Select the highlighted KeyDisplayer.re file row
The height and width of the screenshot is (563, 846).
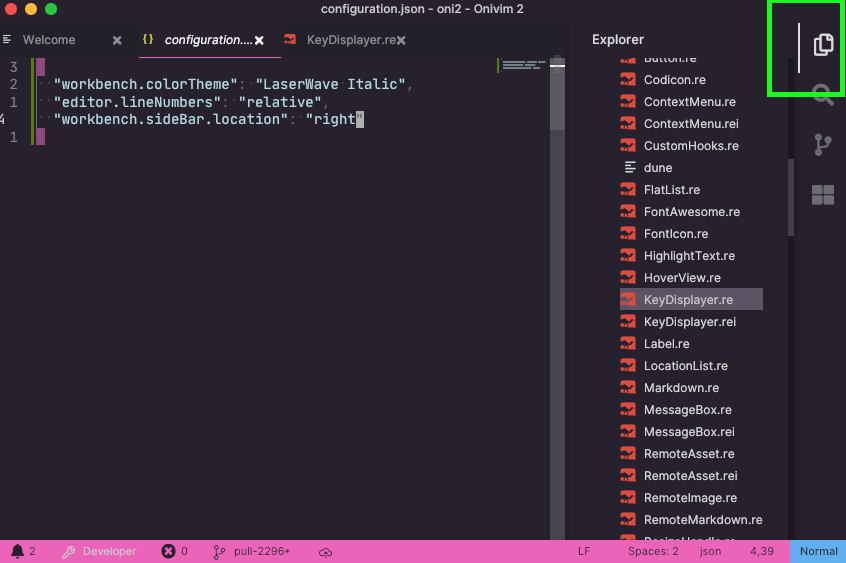[x=691, y=300]
